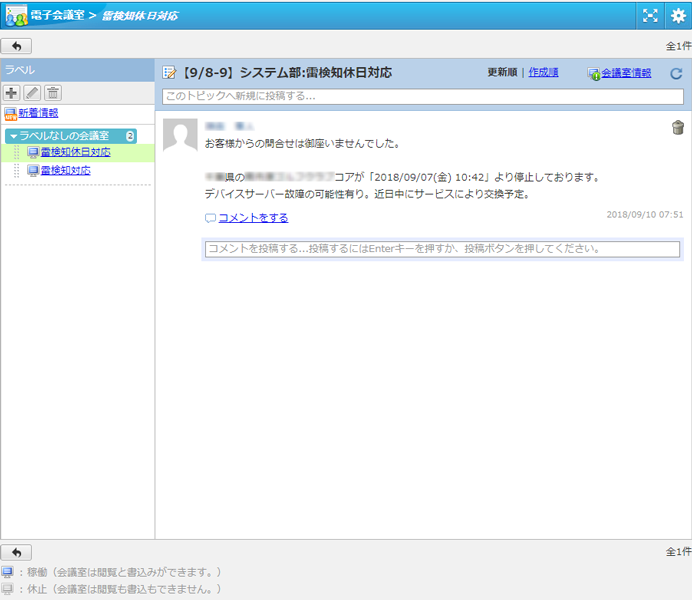Collapse the ラベルなしの会議室 group
The height and width of the screenshot is (600, 692).
point(13,136)
